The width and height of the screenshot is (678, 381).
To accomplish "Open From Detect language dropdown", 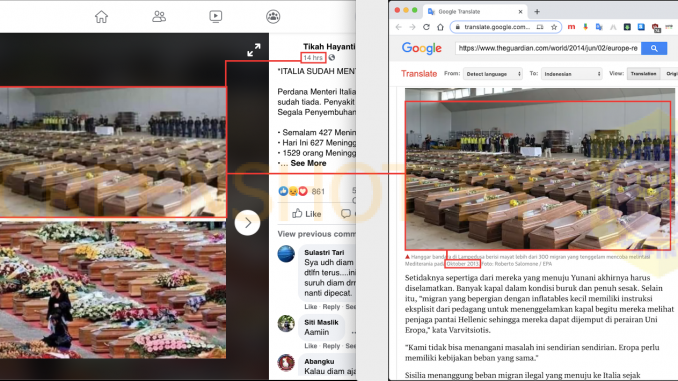I will pyautogui.click(x=493, y=74).
